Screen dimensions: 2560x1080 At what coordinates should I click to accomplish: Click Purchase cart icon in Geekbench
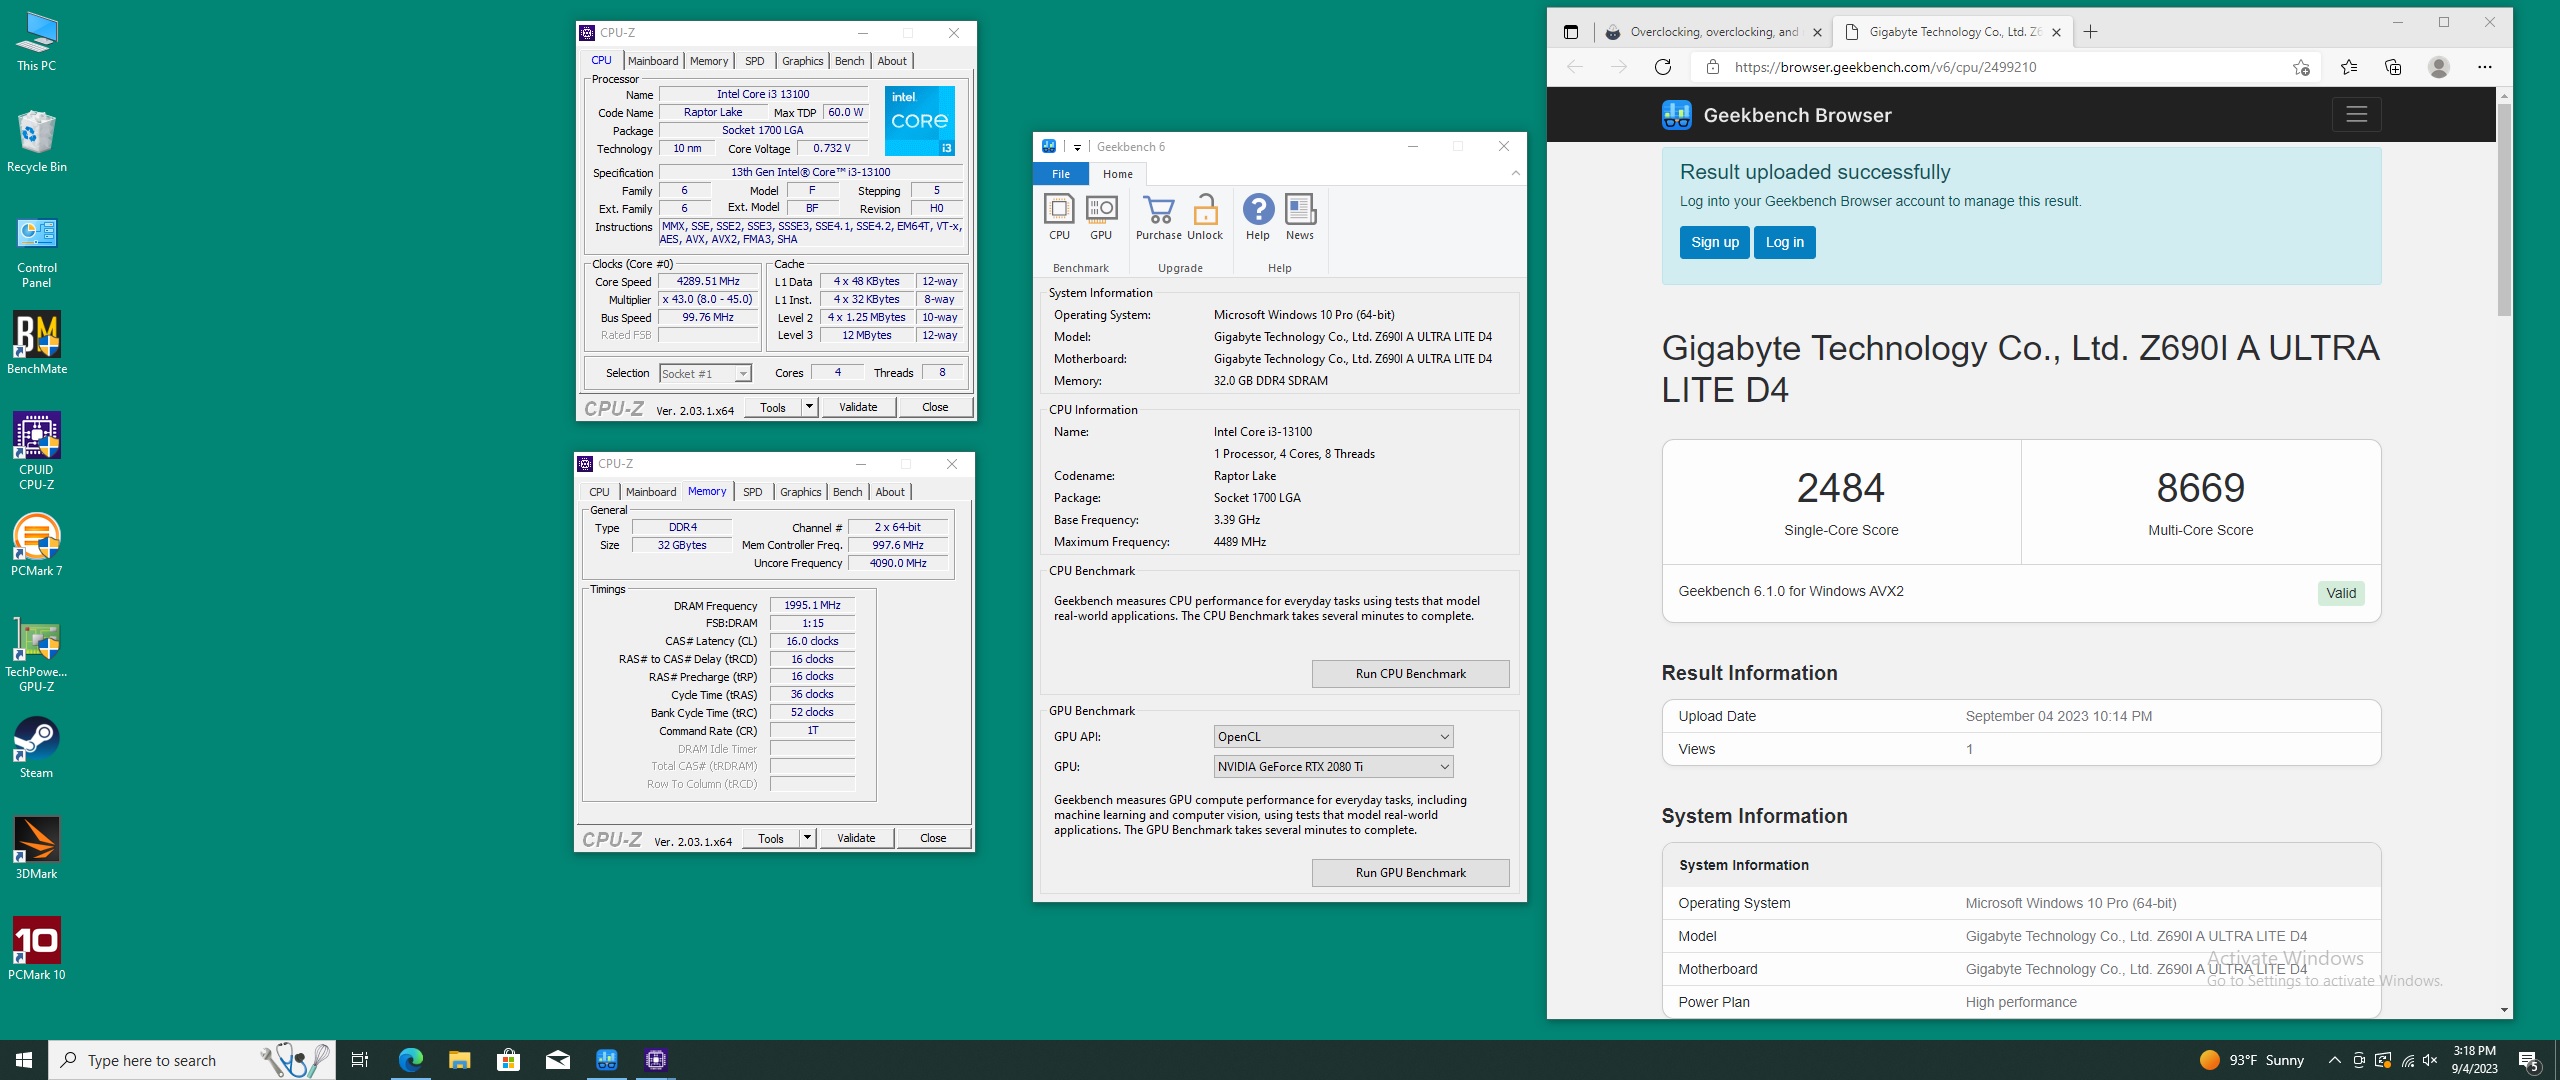coord(1158,217)
